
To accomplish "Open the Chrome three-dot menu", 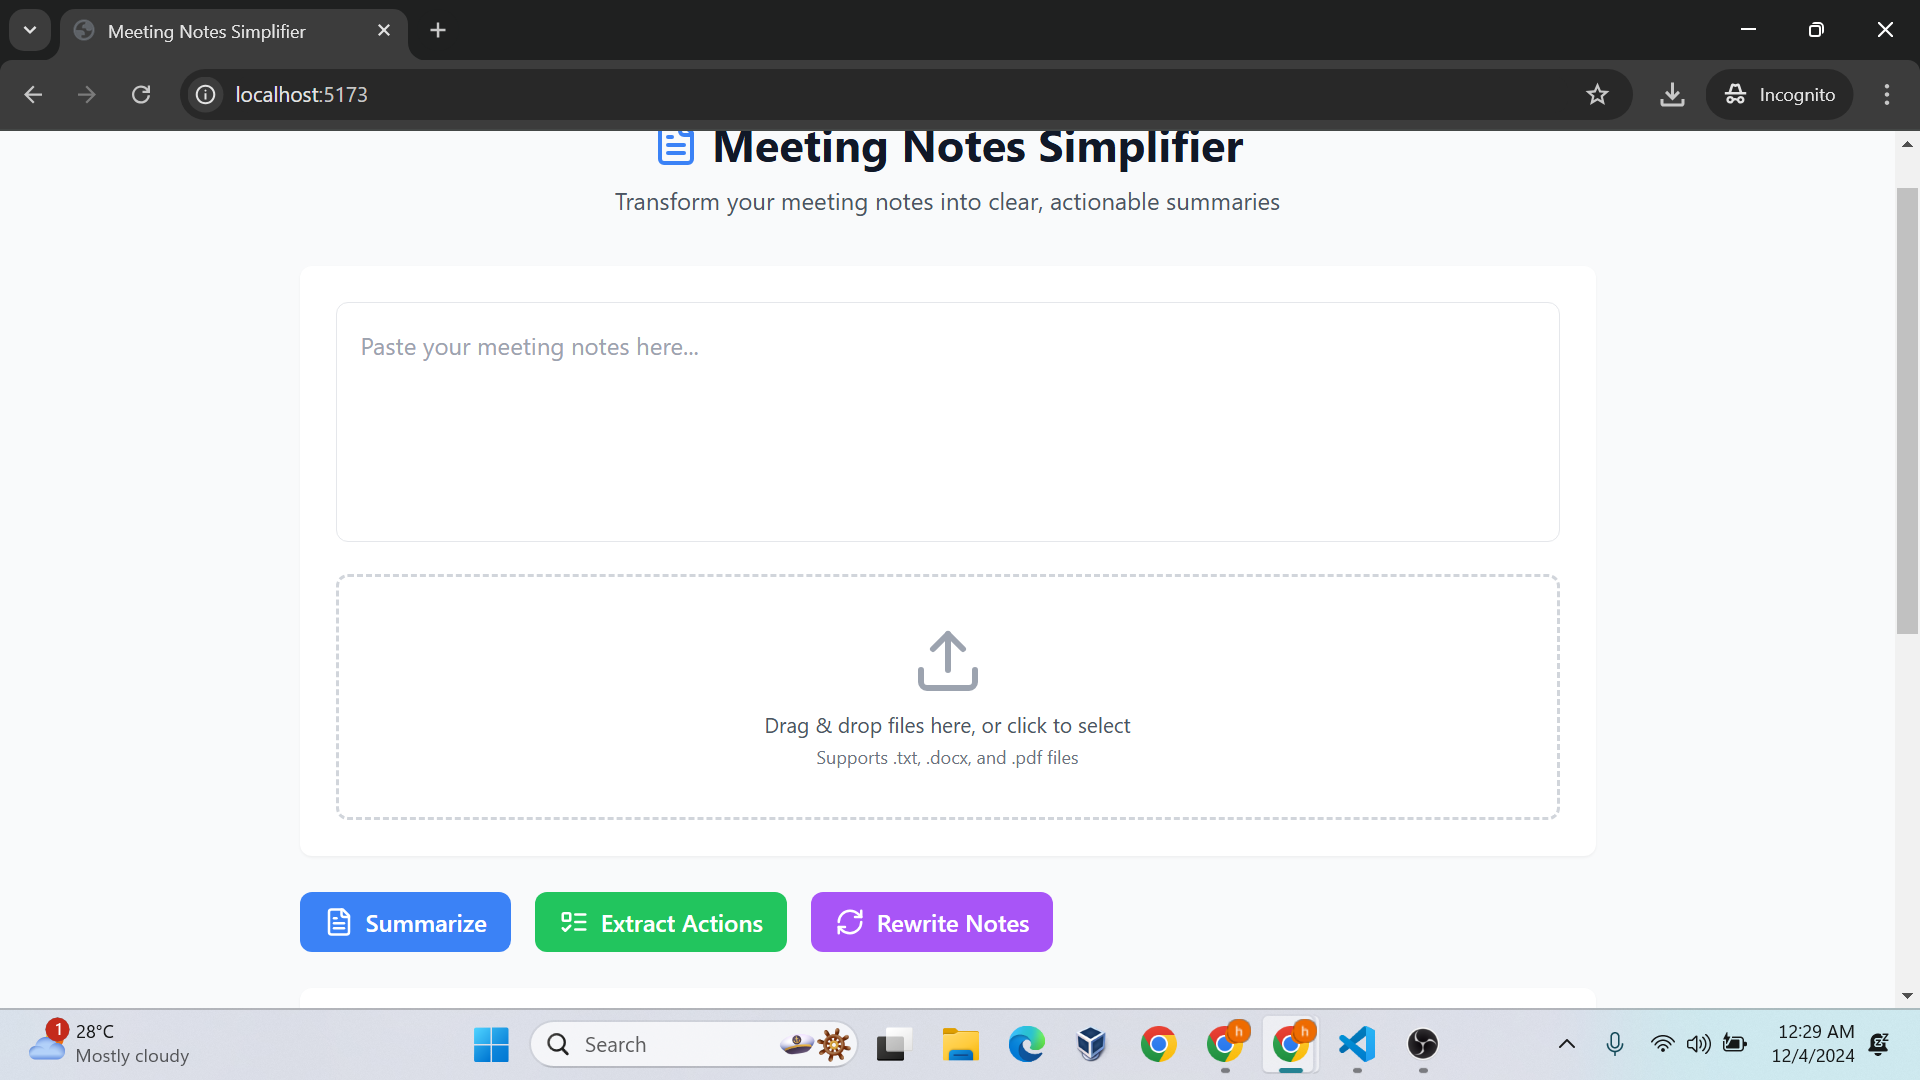I will click(x=1887, y=95).
